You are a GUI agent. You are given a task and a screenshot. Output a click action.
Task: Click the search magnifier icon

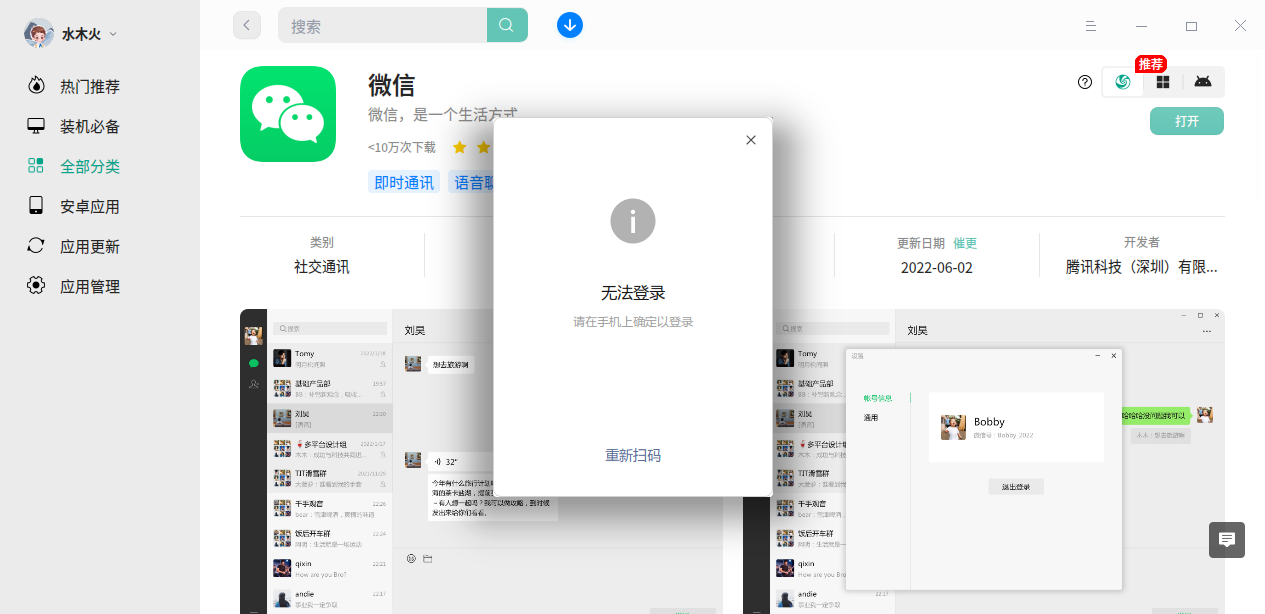(507, 24)
